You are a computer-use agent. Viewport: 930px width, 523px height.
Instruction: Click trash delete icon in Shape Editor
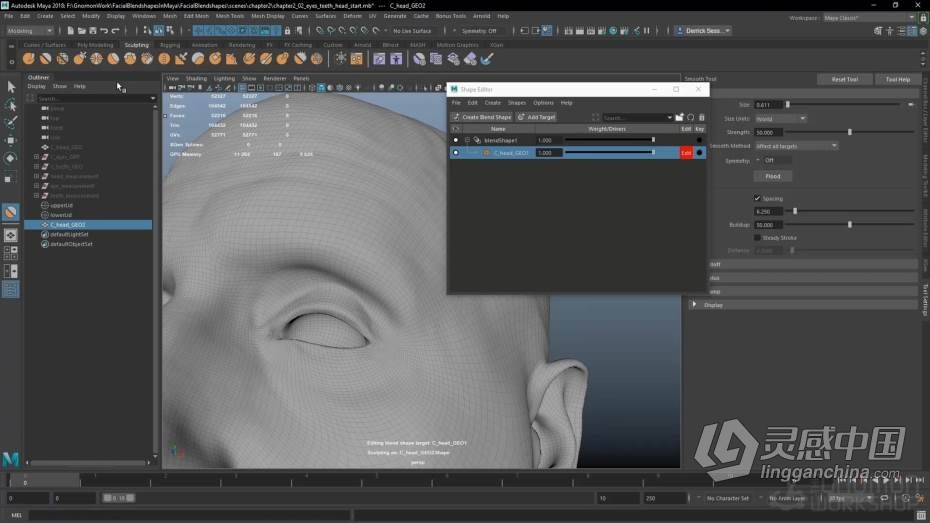pos(702,117)
